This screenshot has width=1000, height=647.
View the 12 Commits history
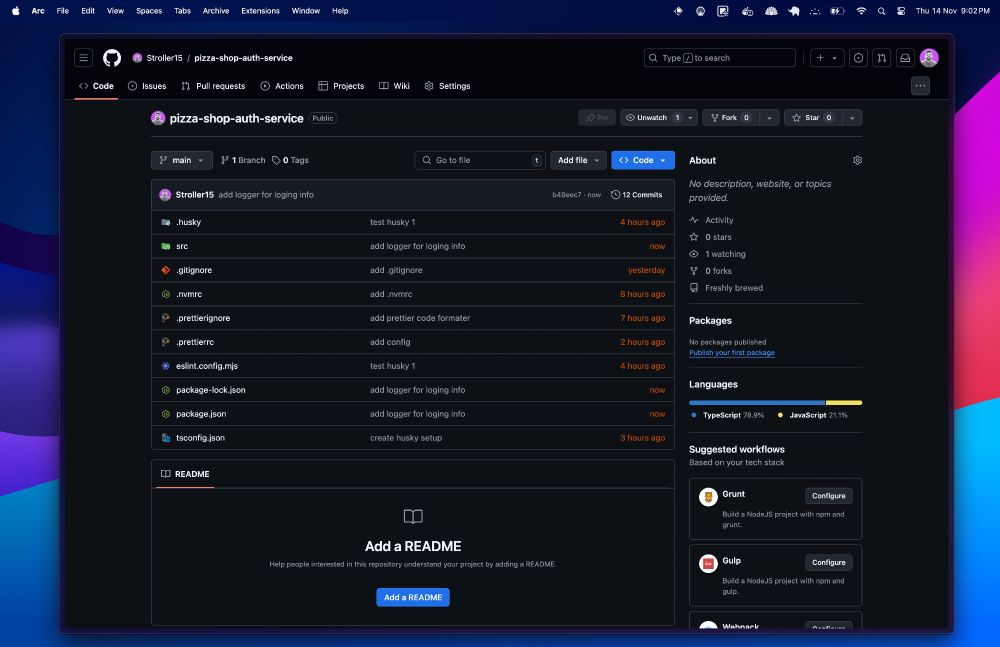[x=636, y=195]
